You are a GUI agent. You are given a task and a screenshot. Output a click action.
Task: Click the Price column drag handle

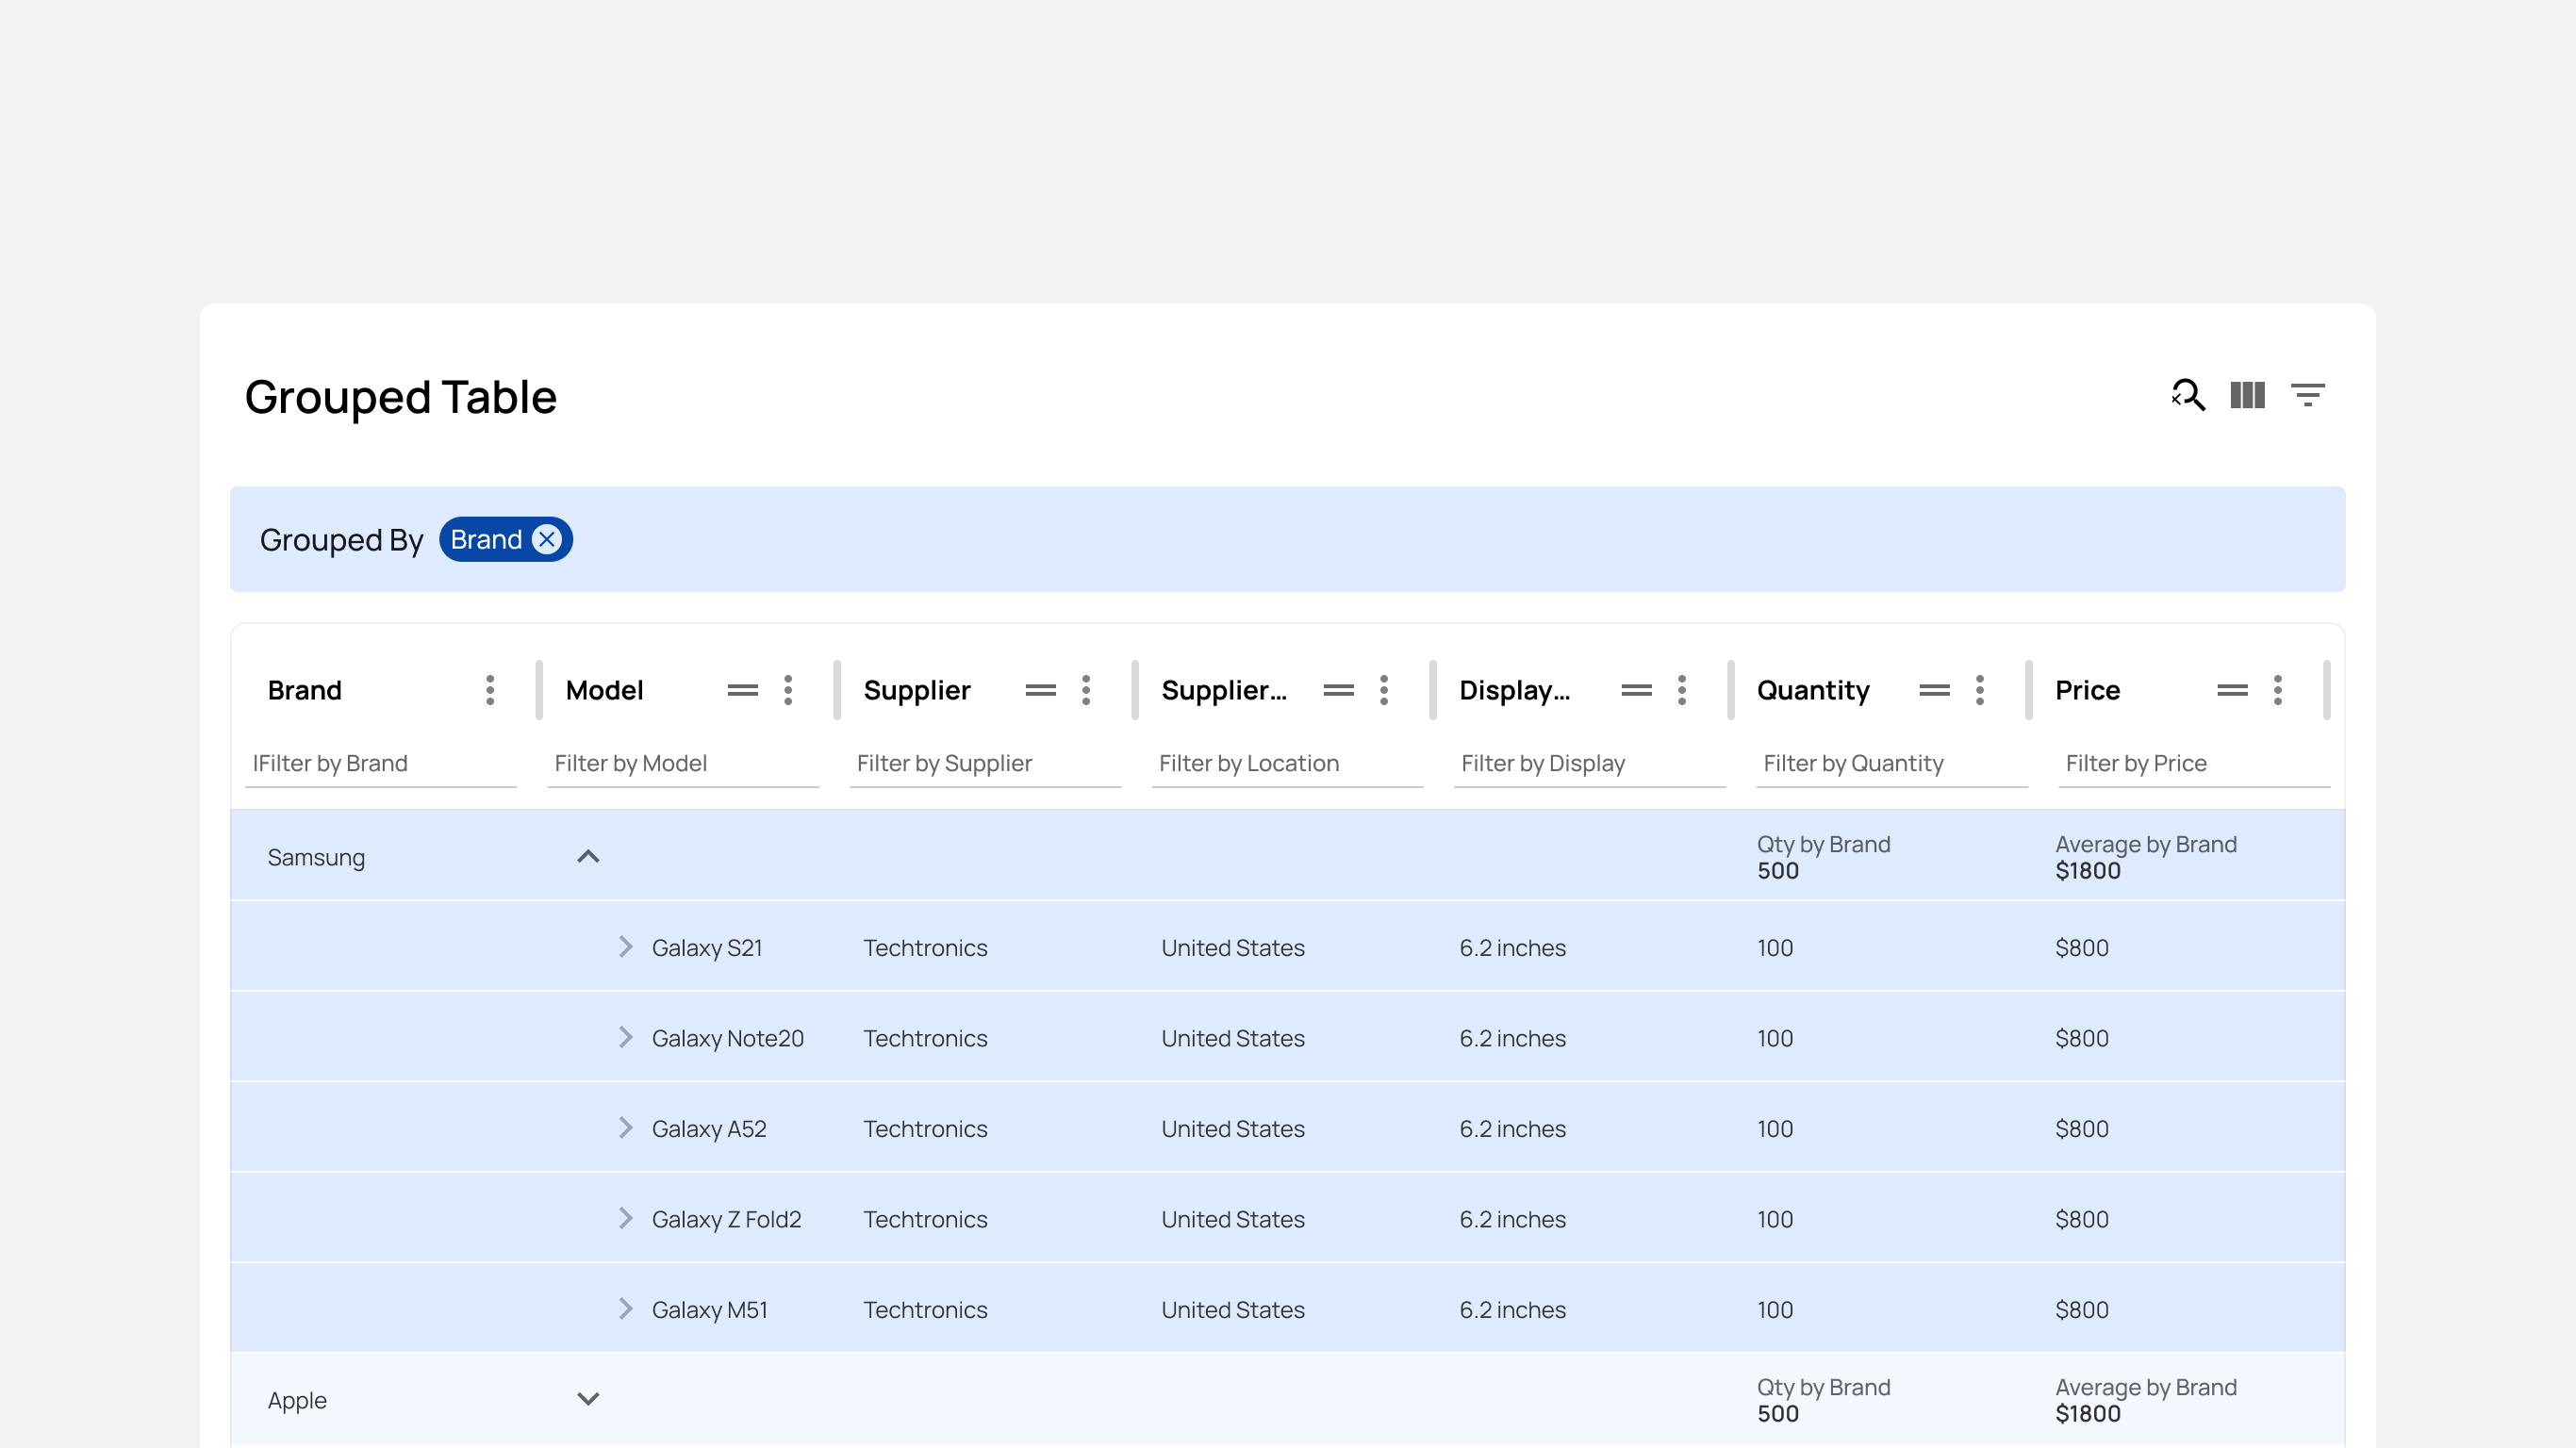tap(2232, 690)
